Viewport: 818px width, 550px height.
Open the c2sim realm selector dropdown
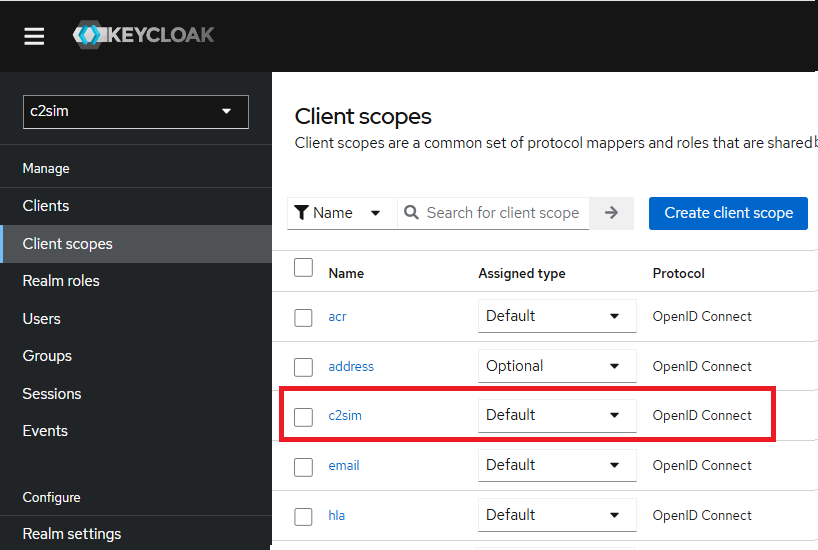(x=135, y=112)
